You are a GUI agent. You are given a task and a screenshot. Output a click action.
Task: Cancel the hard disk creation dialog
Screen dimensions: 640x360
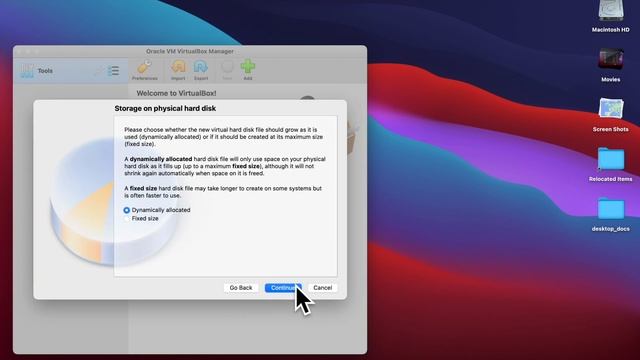coord(322,288)
